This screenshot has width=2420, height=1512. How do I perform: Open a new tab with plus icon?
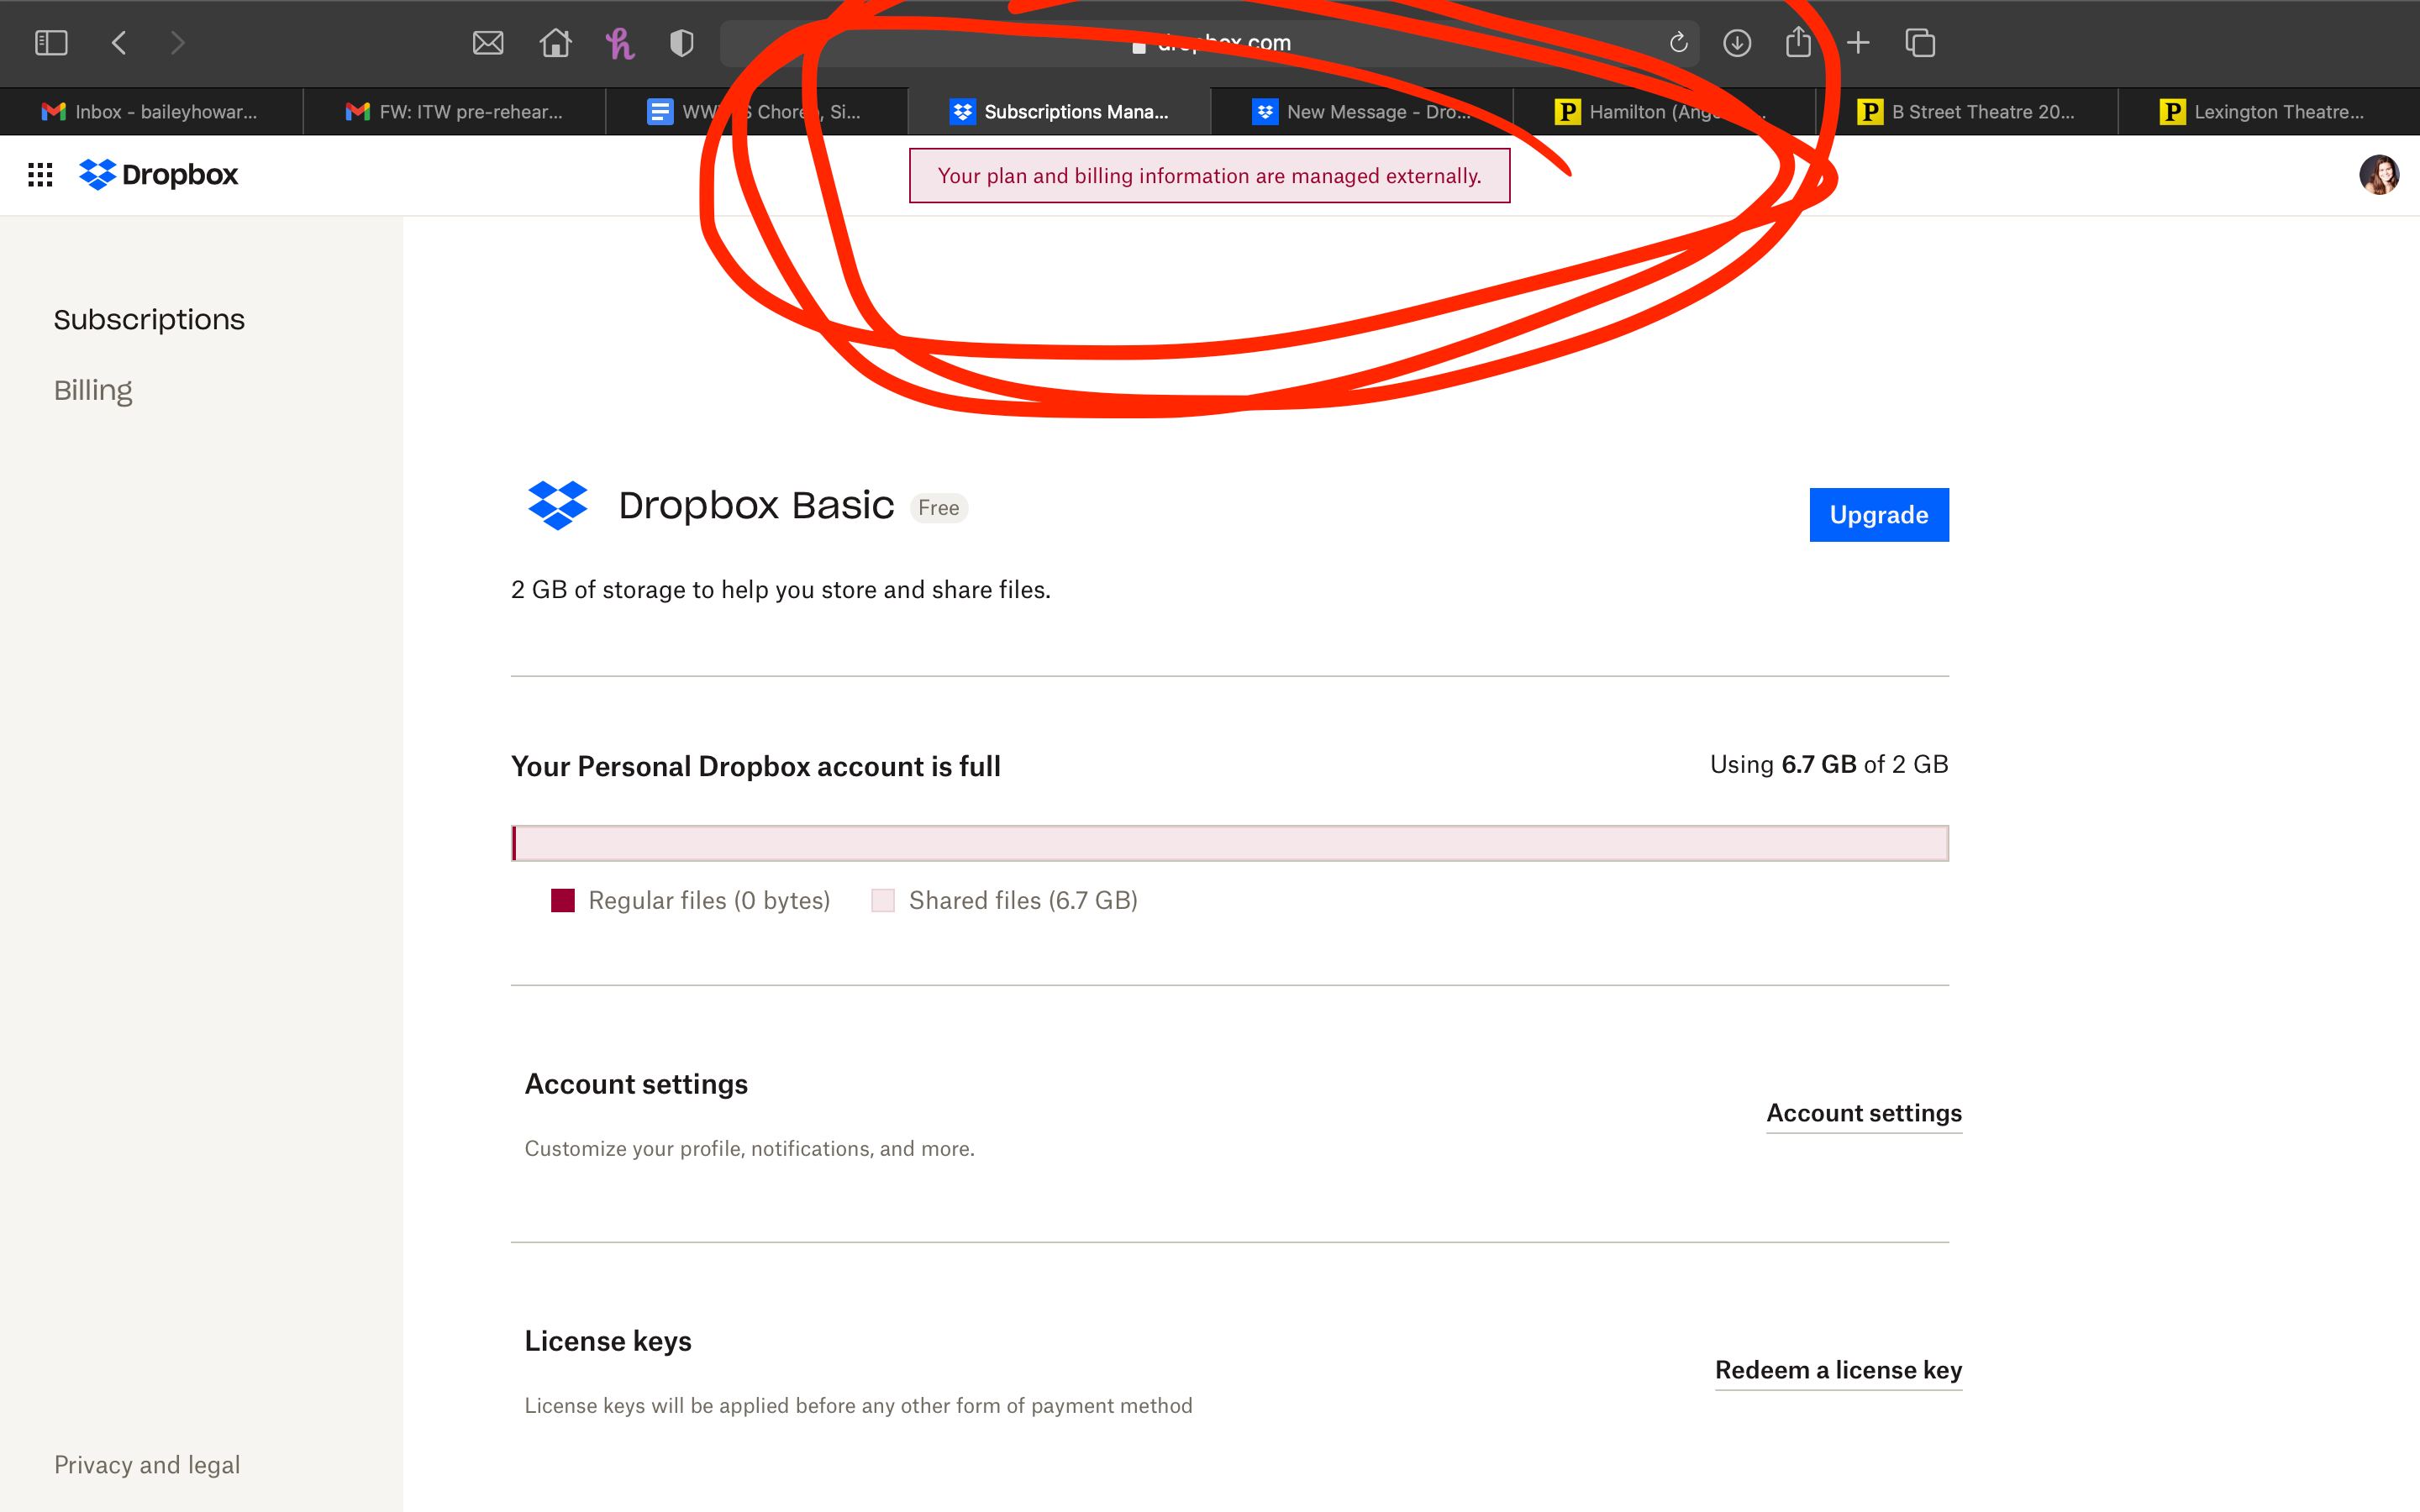click(x=1858, y=43)
